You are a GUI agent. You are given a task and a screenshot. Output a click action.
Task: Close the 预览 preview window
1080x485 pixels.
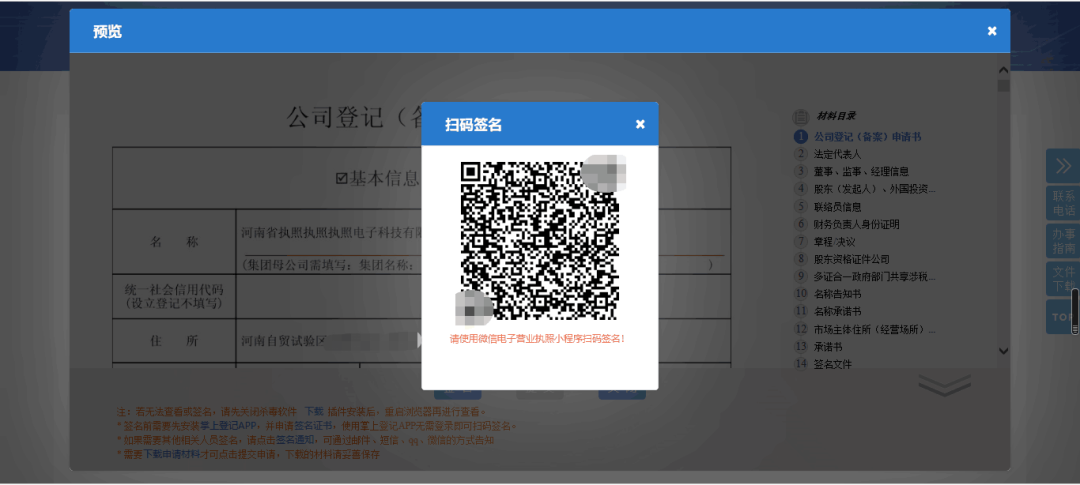(x=992, y=31)
